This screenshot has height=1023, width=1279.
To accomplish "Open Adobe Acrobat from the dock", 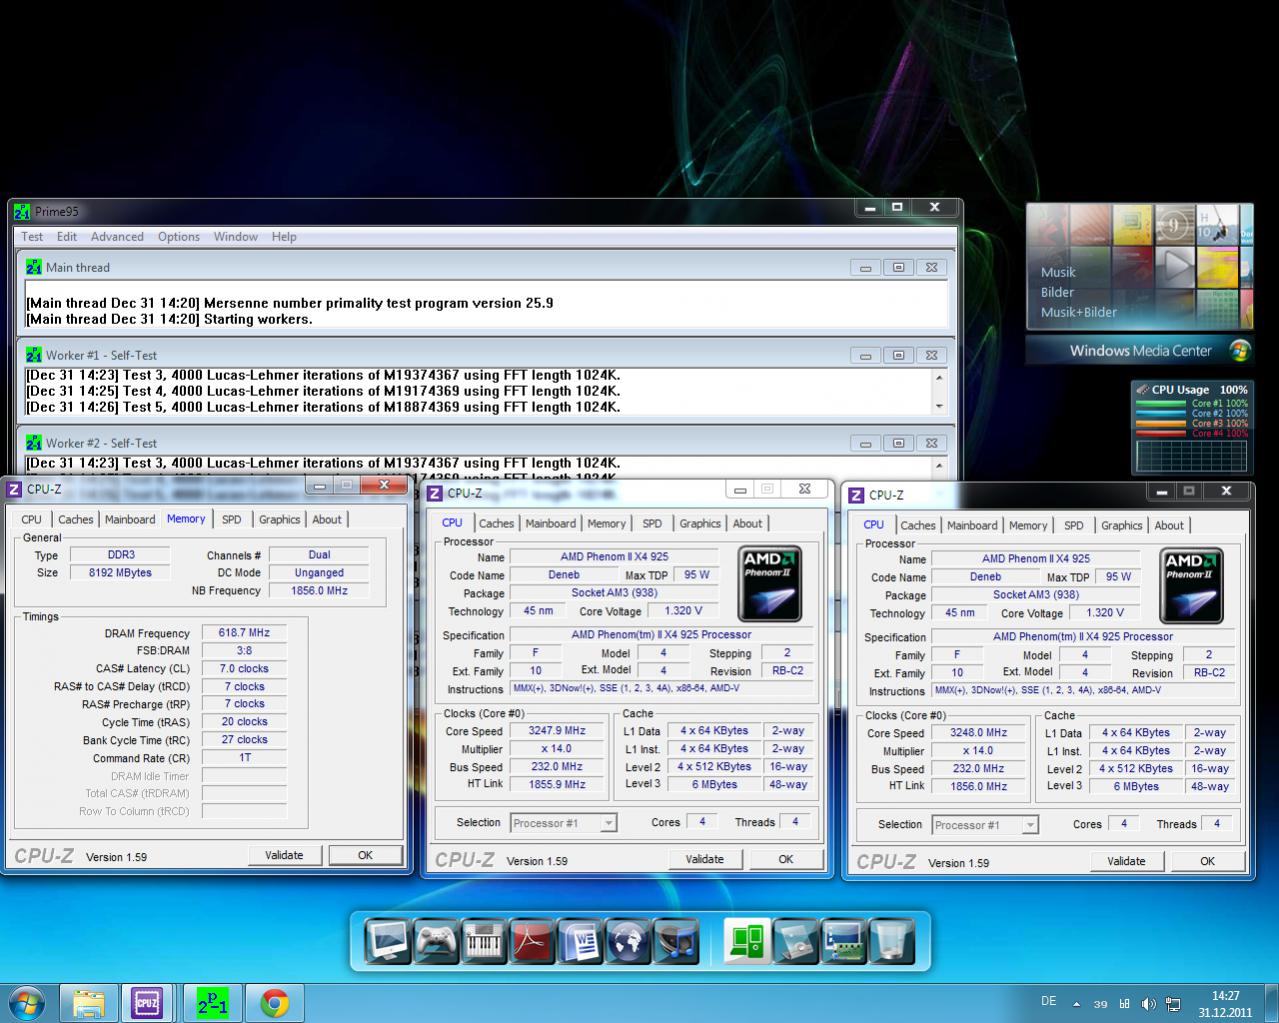I will pyautogui.click(x=532, y=941).
